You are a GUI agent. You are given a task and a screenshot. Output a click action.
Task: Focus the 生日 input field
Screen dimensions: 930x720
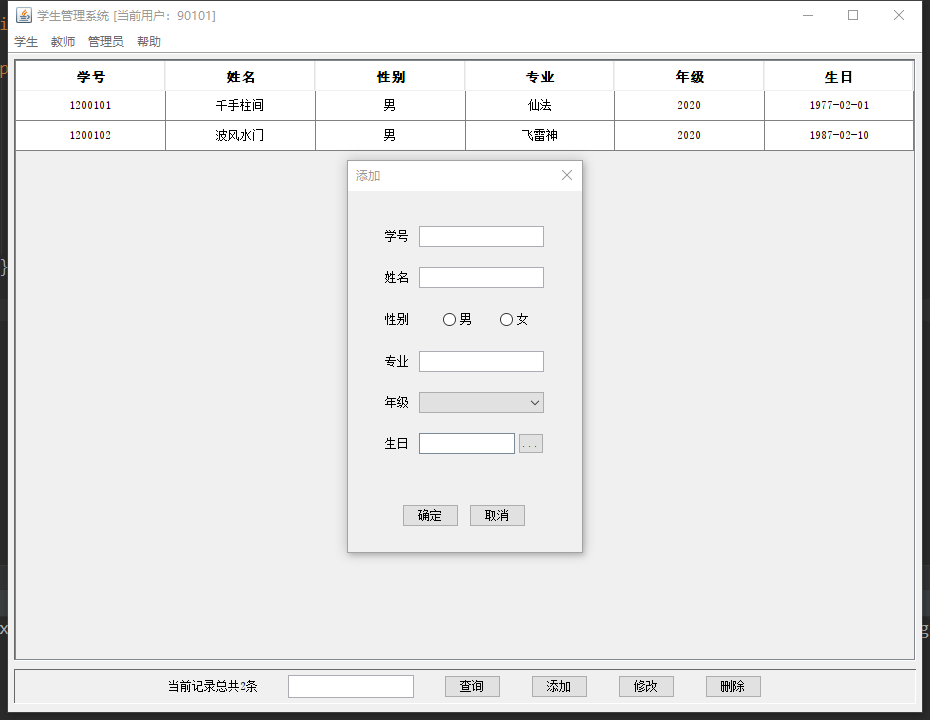pos(467,444)
